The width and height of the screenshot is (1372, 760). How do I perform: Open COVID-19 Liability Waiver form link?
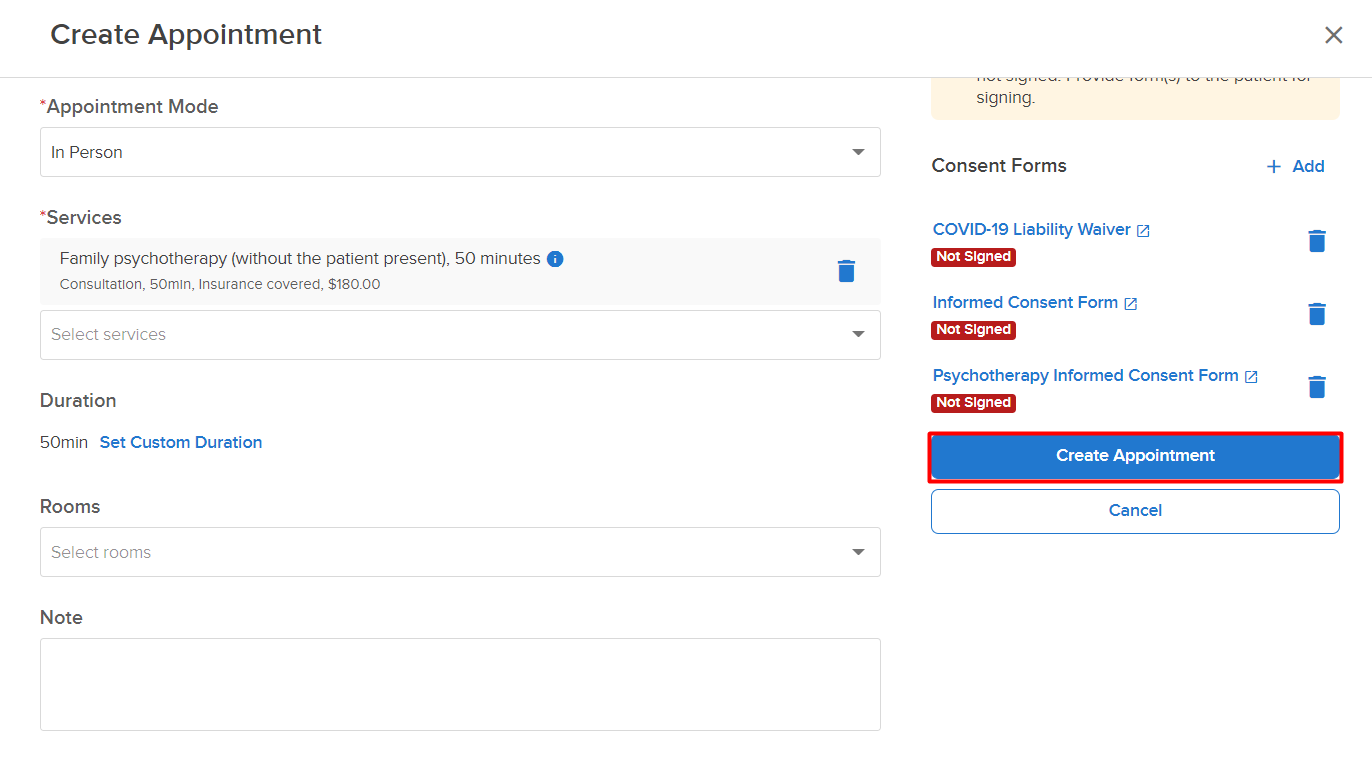[1032, 230]
